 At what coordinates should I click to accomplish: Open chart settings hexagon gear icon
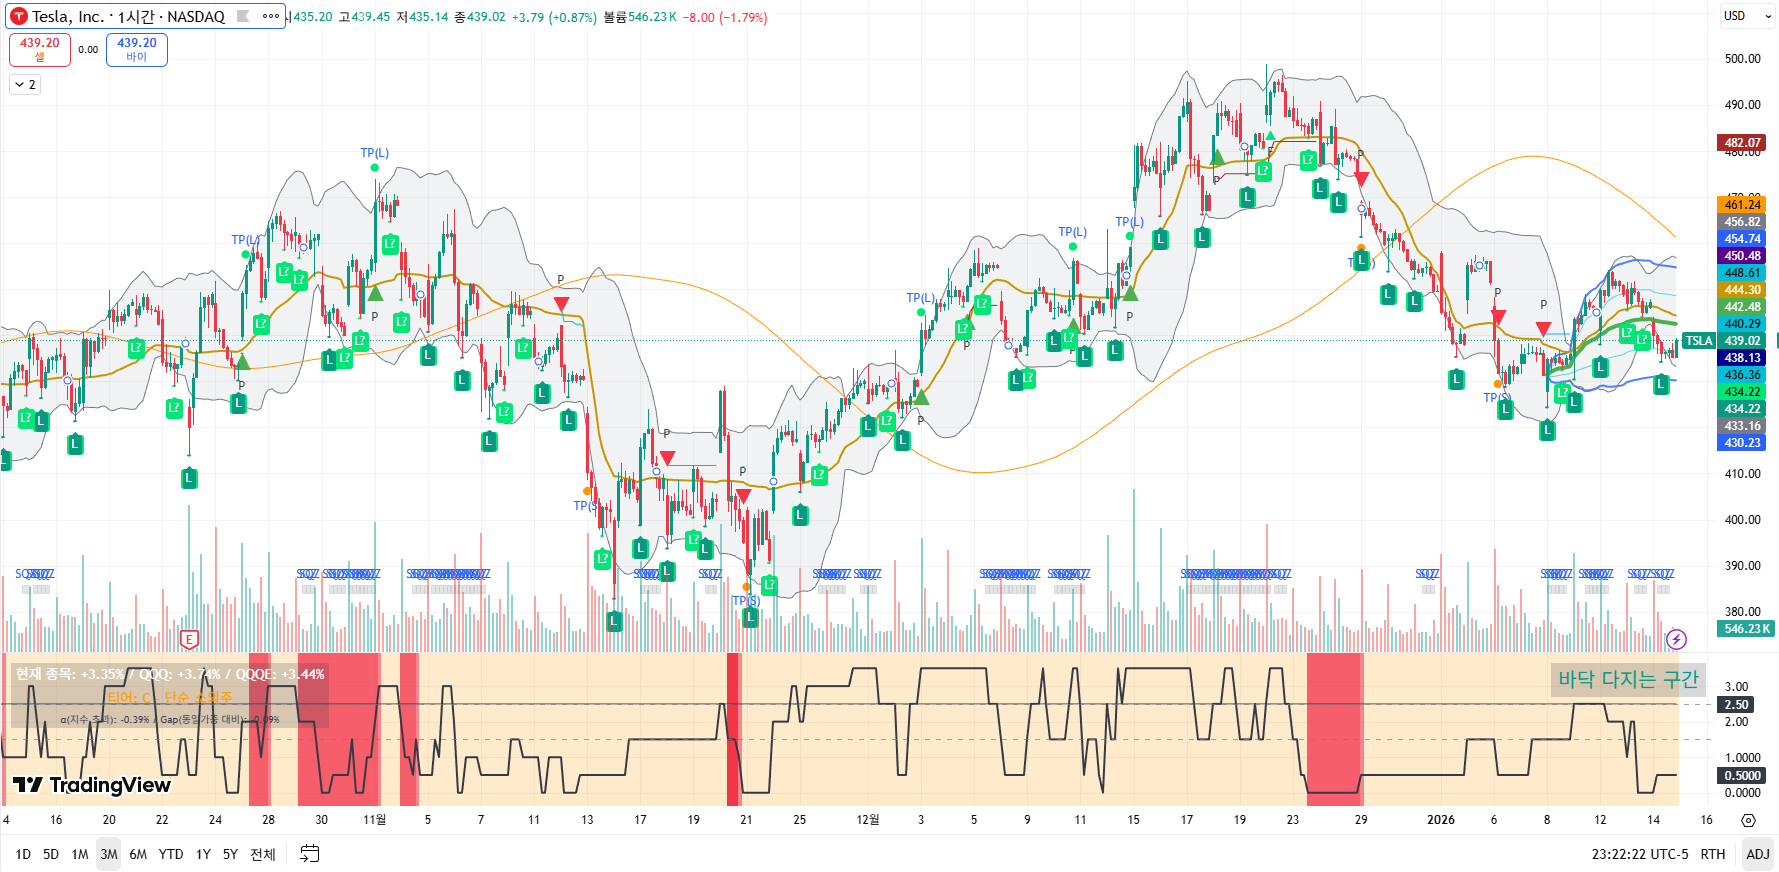pos(1748,820)
